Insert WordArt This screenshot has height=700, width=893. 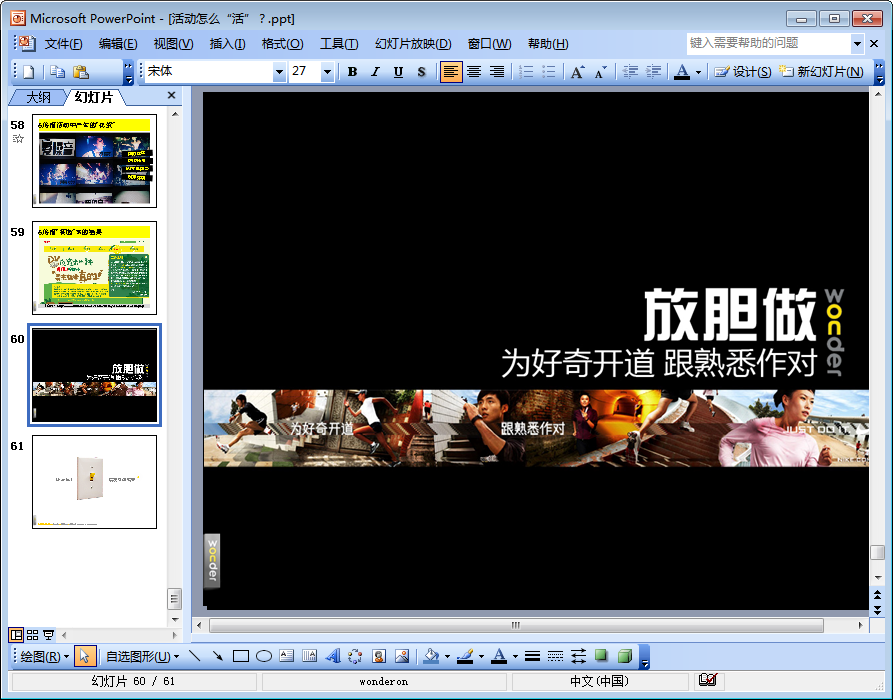(x=333, y=656)
